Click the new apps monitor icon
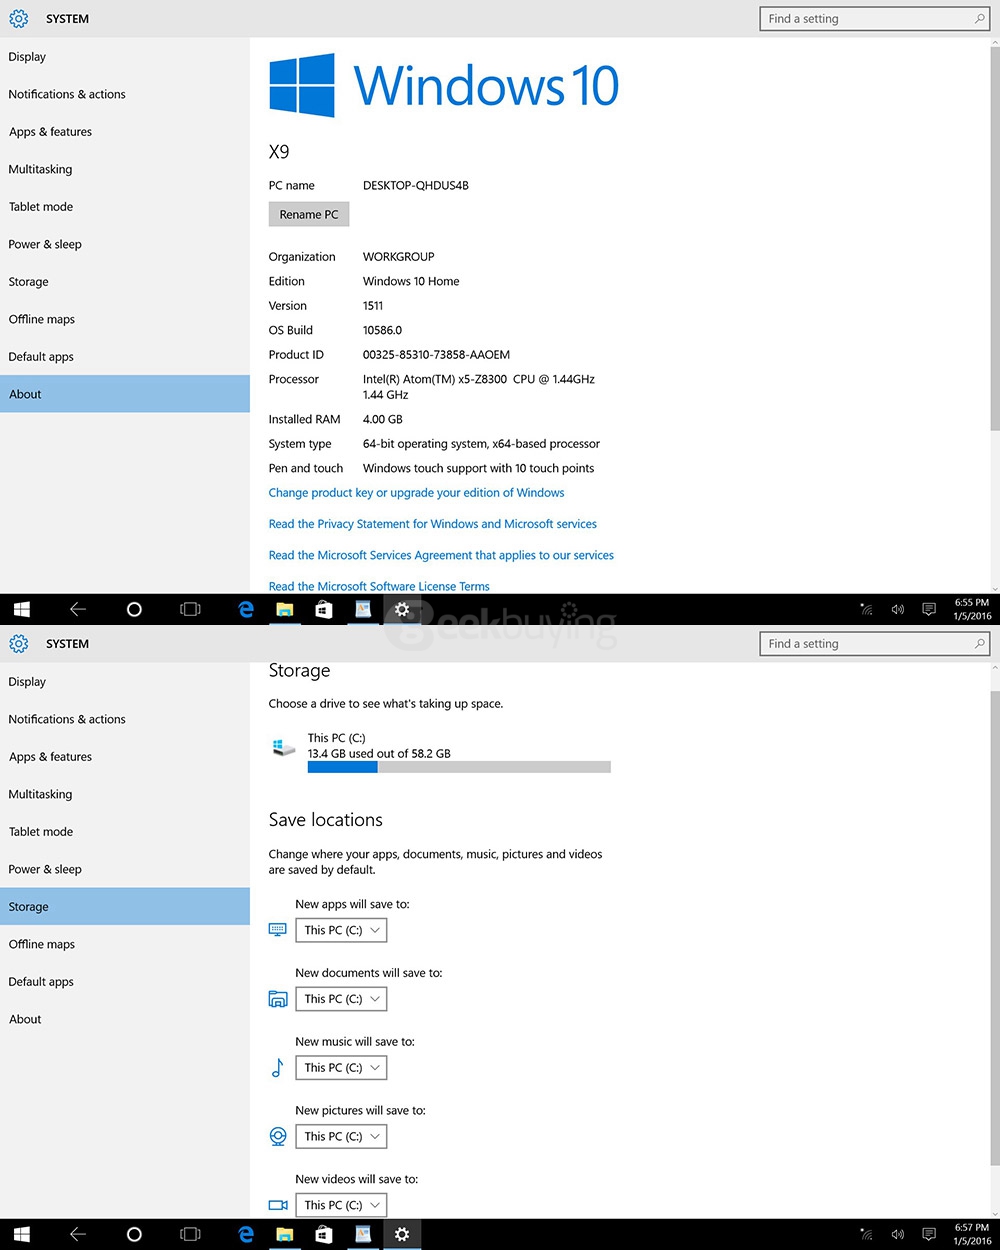Viewport: 1000px width, 1250px height. pyautogui.click(x=278, y=930)
